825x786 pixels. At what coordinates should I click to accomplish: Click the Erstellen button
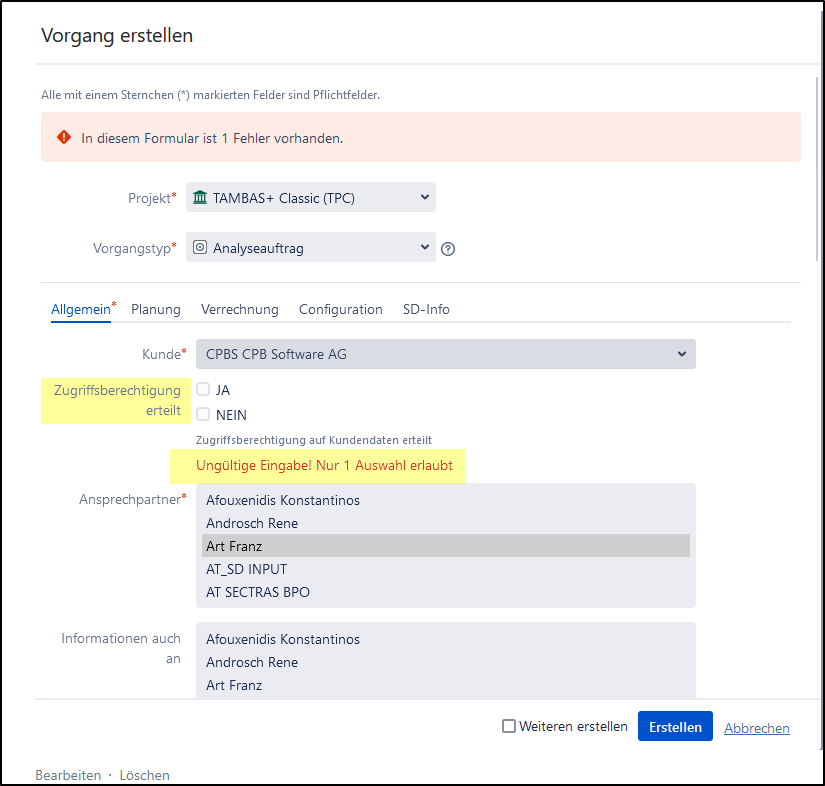pyautogui.click(x=675, y=727)
